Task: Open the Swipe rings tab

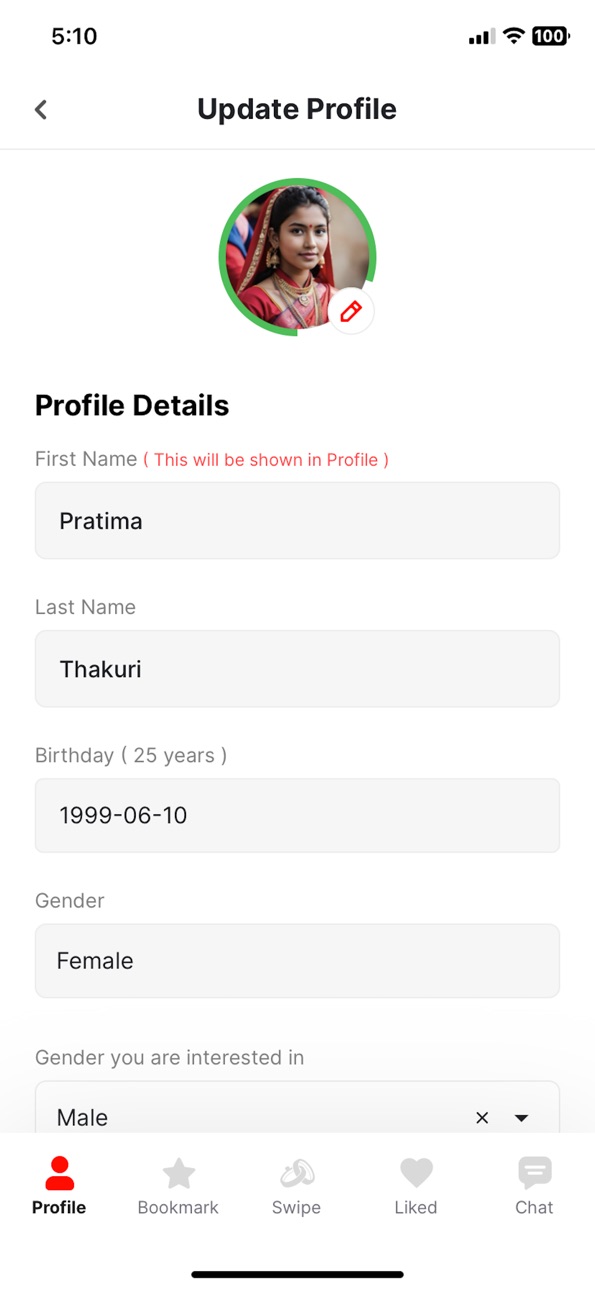Action: click(296, 1187)
